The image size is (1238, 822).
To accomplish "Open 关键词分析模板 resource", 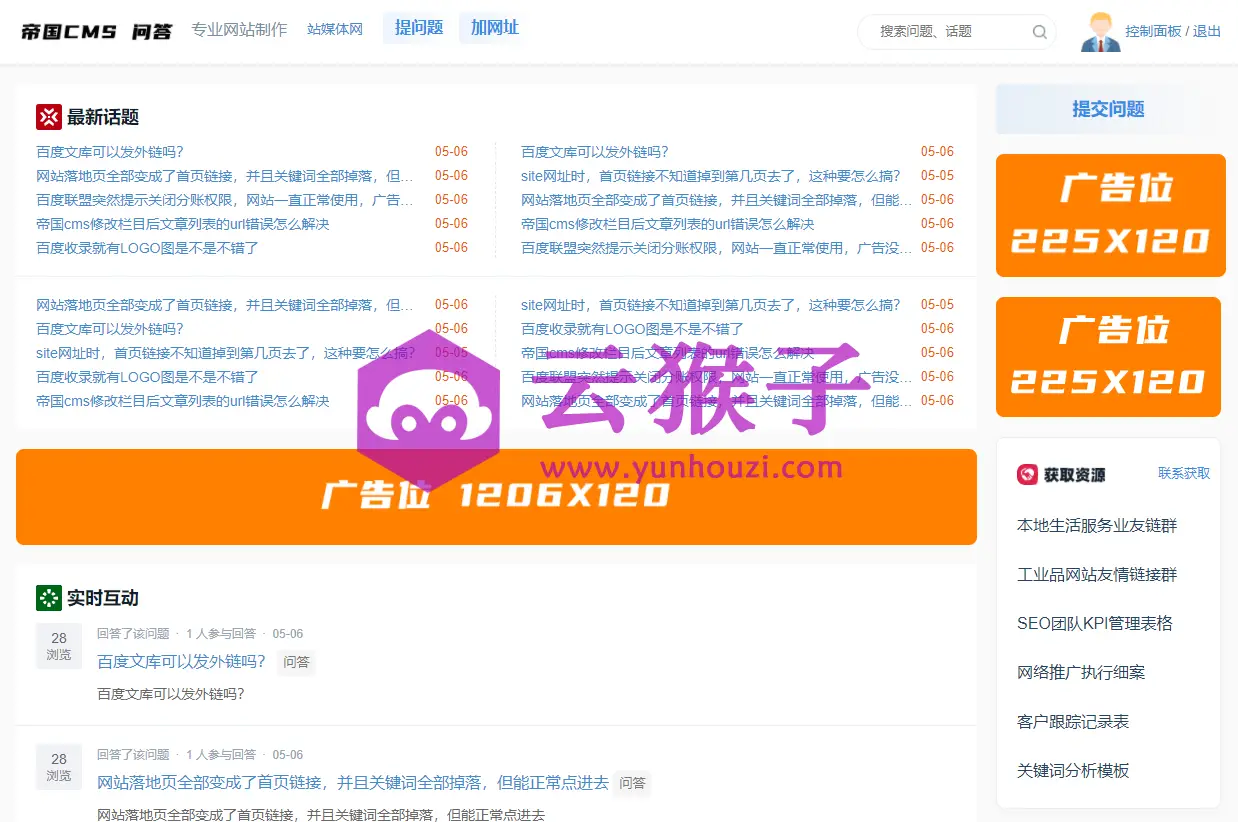I will (1073, 771).
